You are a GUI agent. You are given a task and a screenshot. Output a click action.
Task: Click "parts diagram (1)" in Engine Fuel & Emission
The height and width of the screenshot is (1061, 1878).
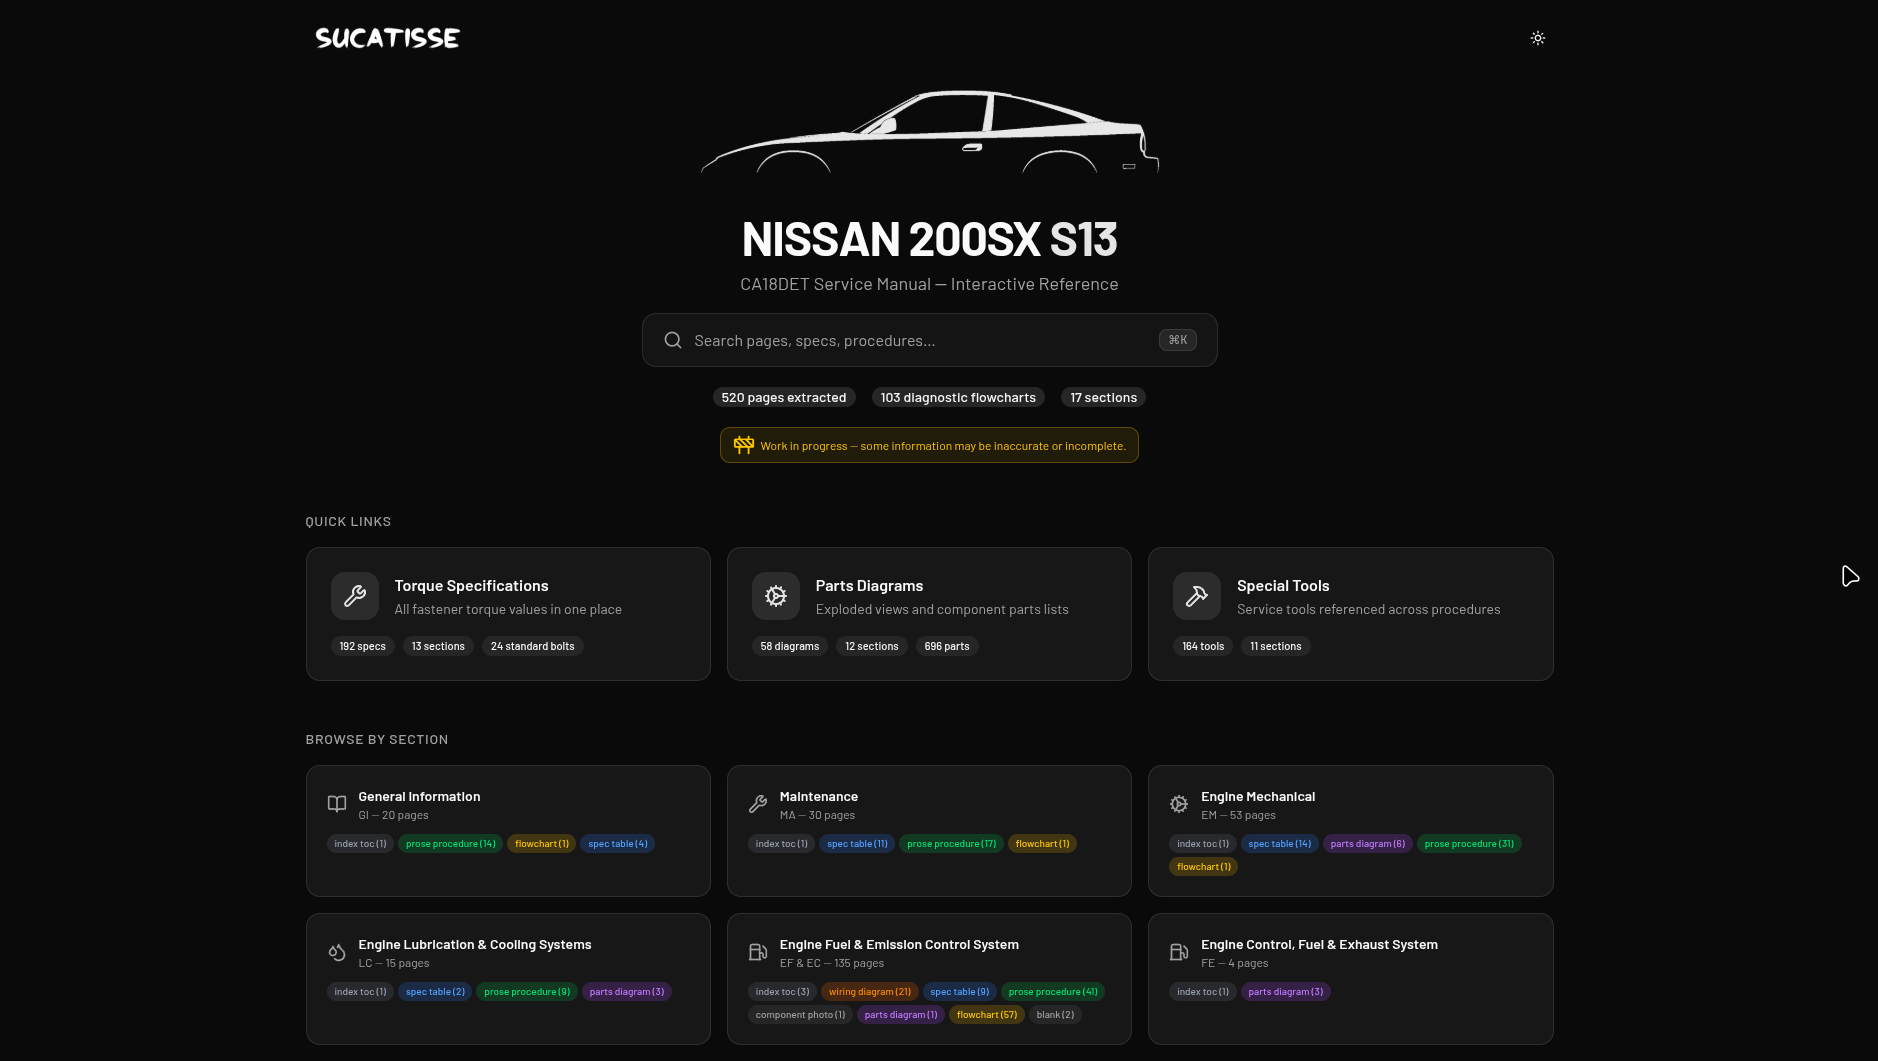tap(901, 1015)
